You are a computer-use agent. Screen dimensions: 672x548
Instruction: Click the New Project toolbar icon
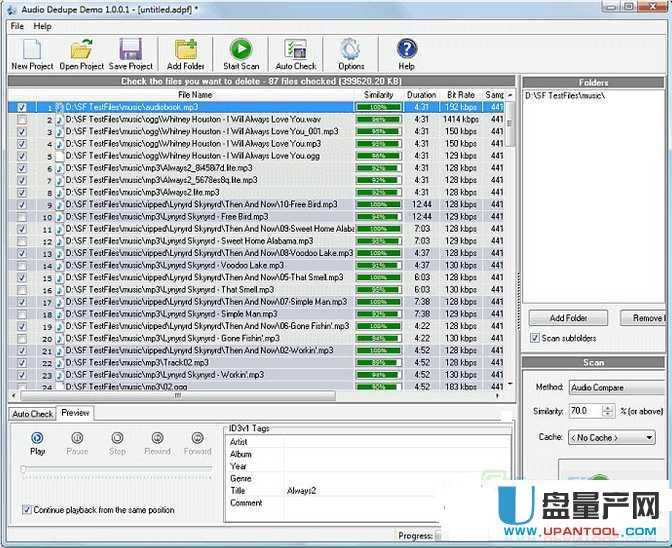32,51
